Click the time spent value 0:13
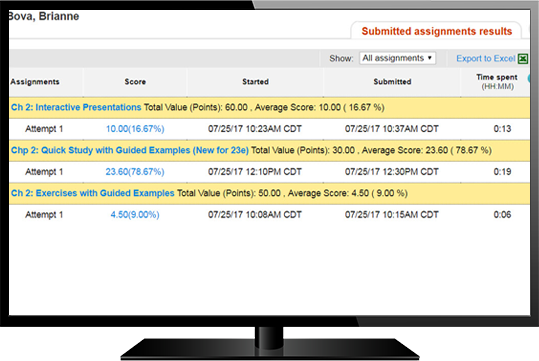Viewport: 539px width, 361px height. click(x=502, y=129)
